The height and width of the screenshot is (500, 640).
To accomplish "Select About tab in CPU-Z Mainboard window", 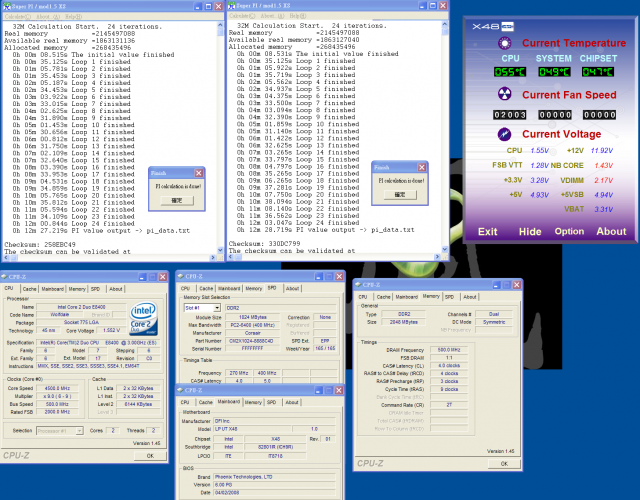I will pos(292,402).
